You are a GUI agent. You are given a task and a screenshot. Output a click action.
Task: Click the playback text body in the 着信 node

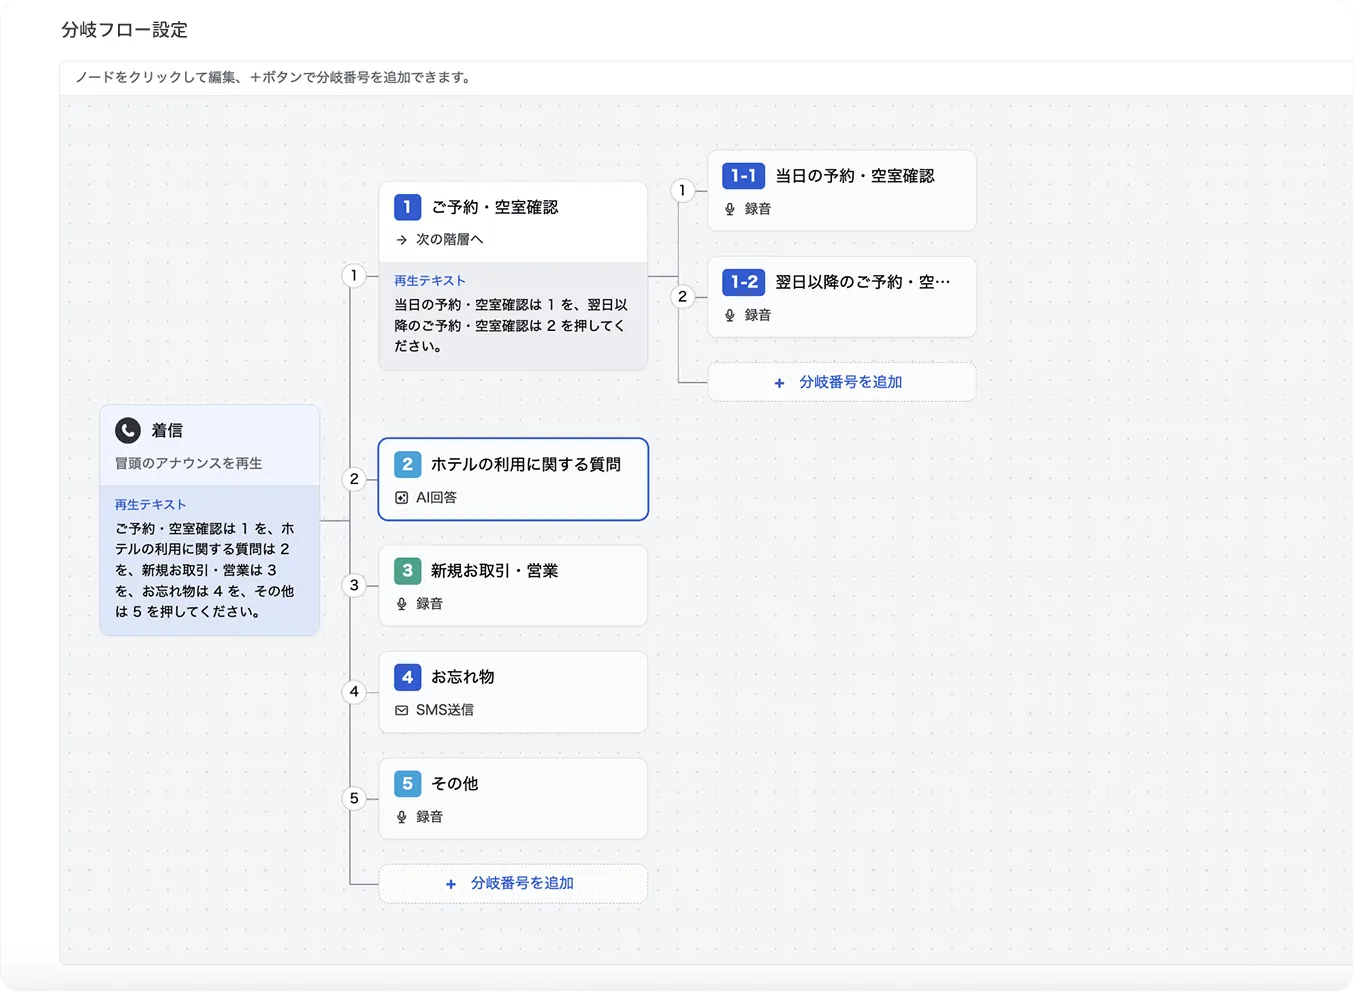coord(205,570)
